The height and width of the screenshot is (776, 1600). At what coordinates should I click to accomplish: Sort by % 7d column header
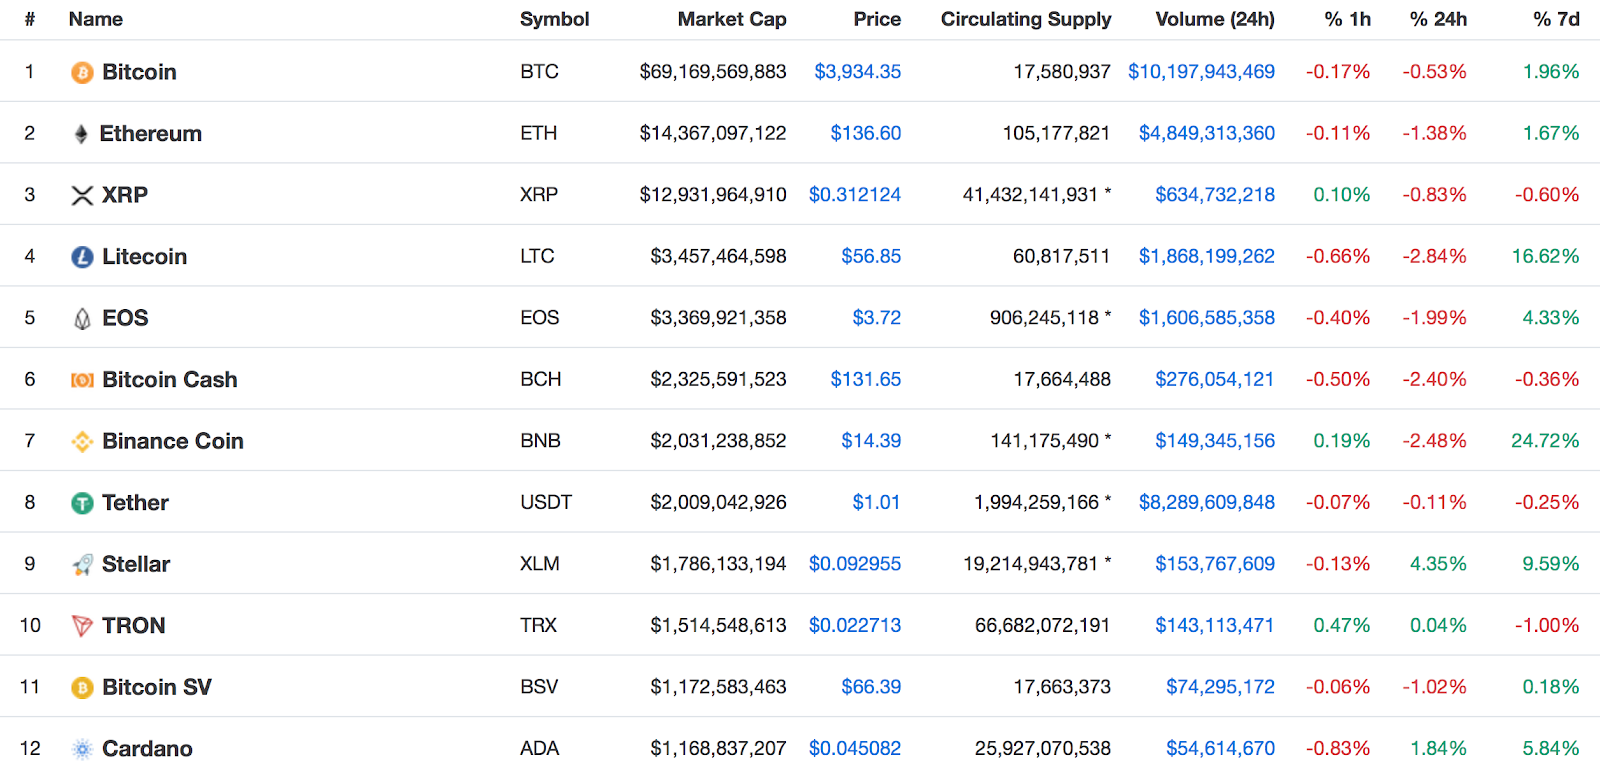1557,19
